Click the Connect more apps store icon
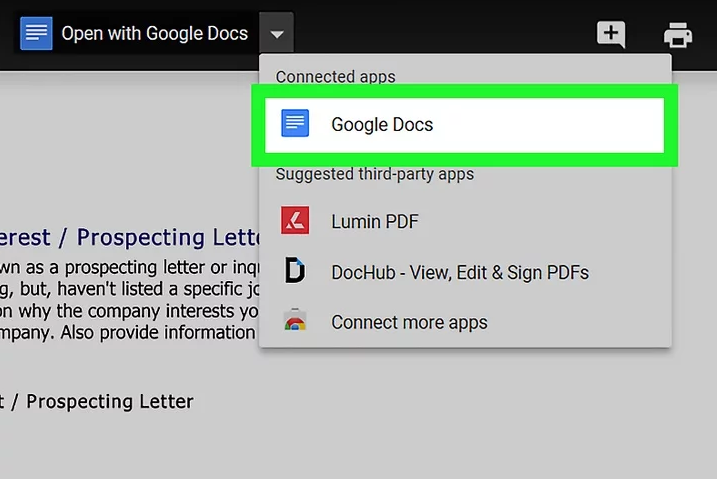The height and width of the screenshot is (479, 717). 295,322
